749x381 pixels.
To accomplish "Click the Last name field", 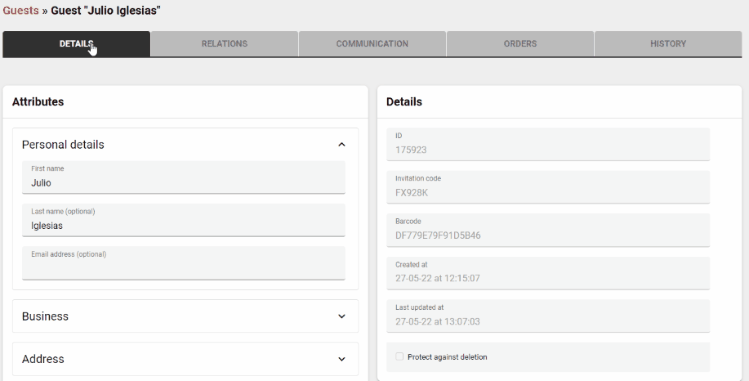I will click(183, 220).
